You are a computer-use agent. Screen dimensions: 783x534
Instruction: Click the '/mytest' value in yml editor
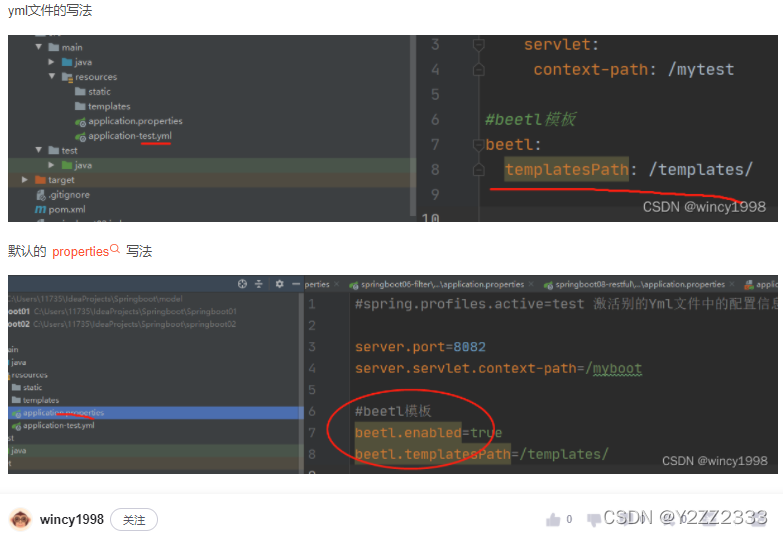(701, 69)
